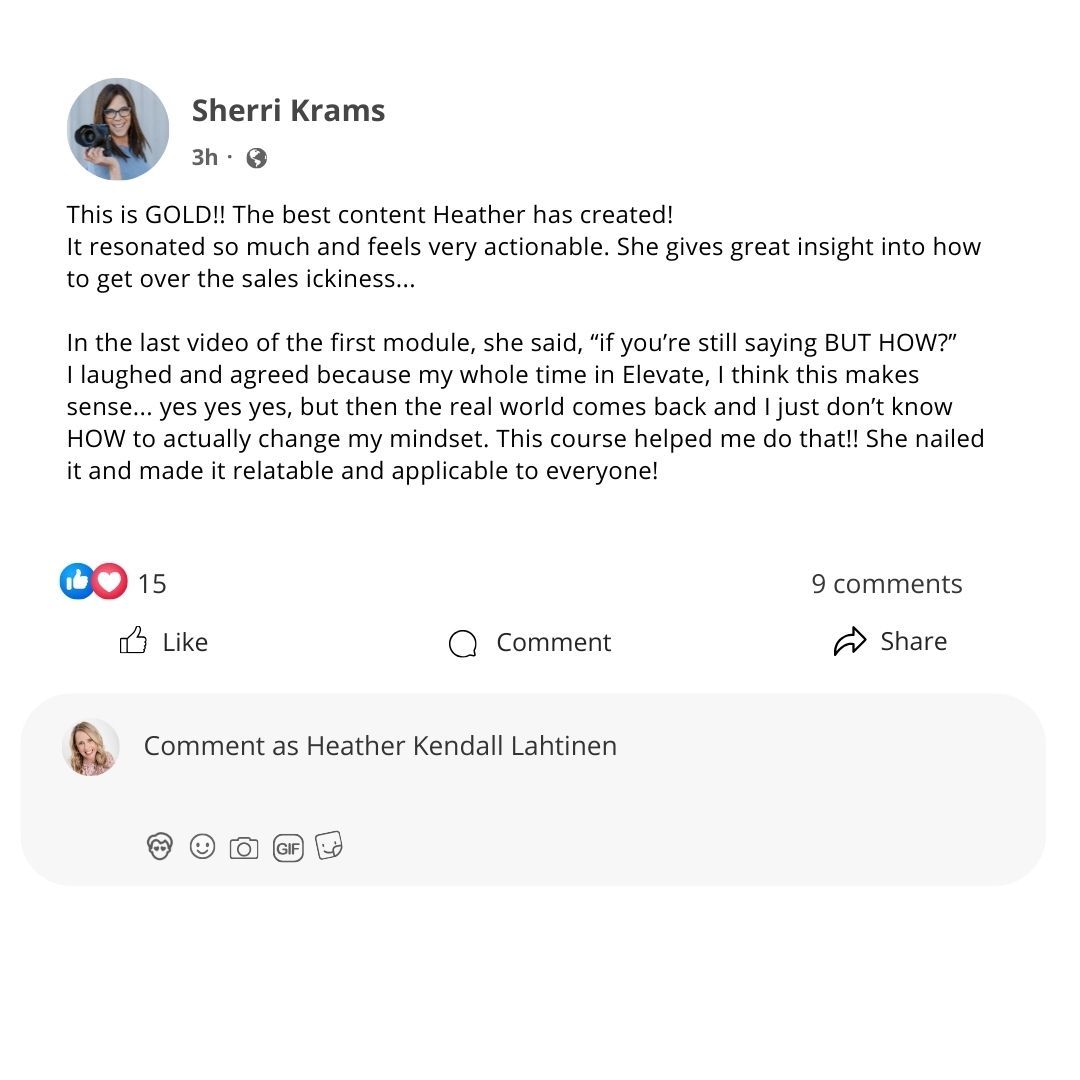Click the Comment text label
1080x1080 pixels.
tap(553, 642)
